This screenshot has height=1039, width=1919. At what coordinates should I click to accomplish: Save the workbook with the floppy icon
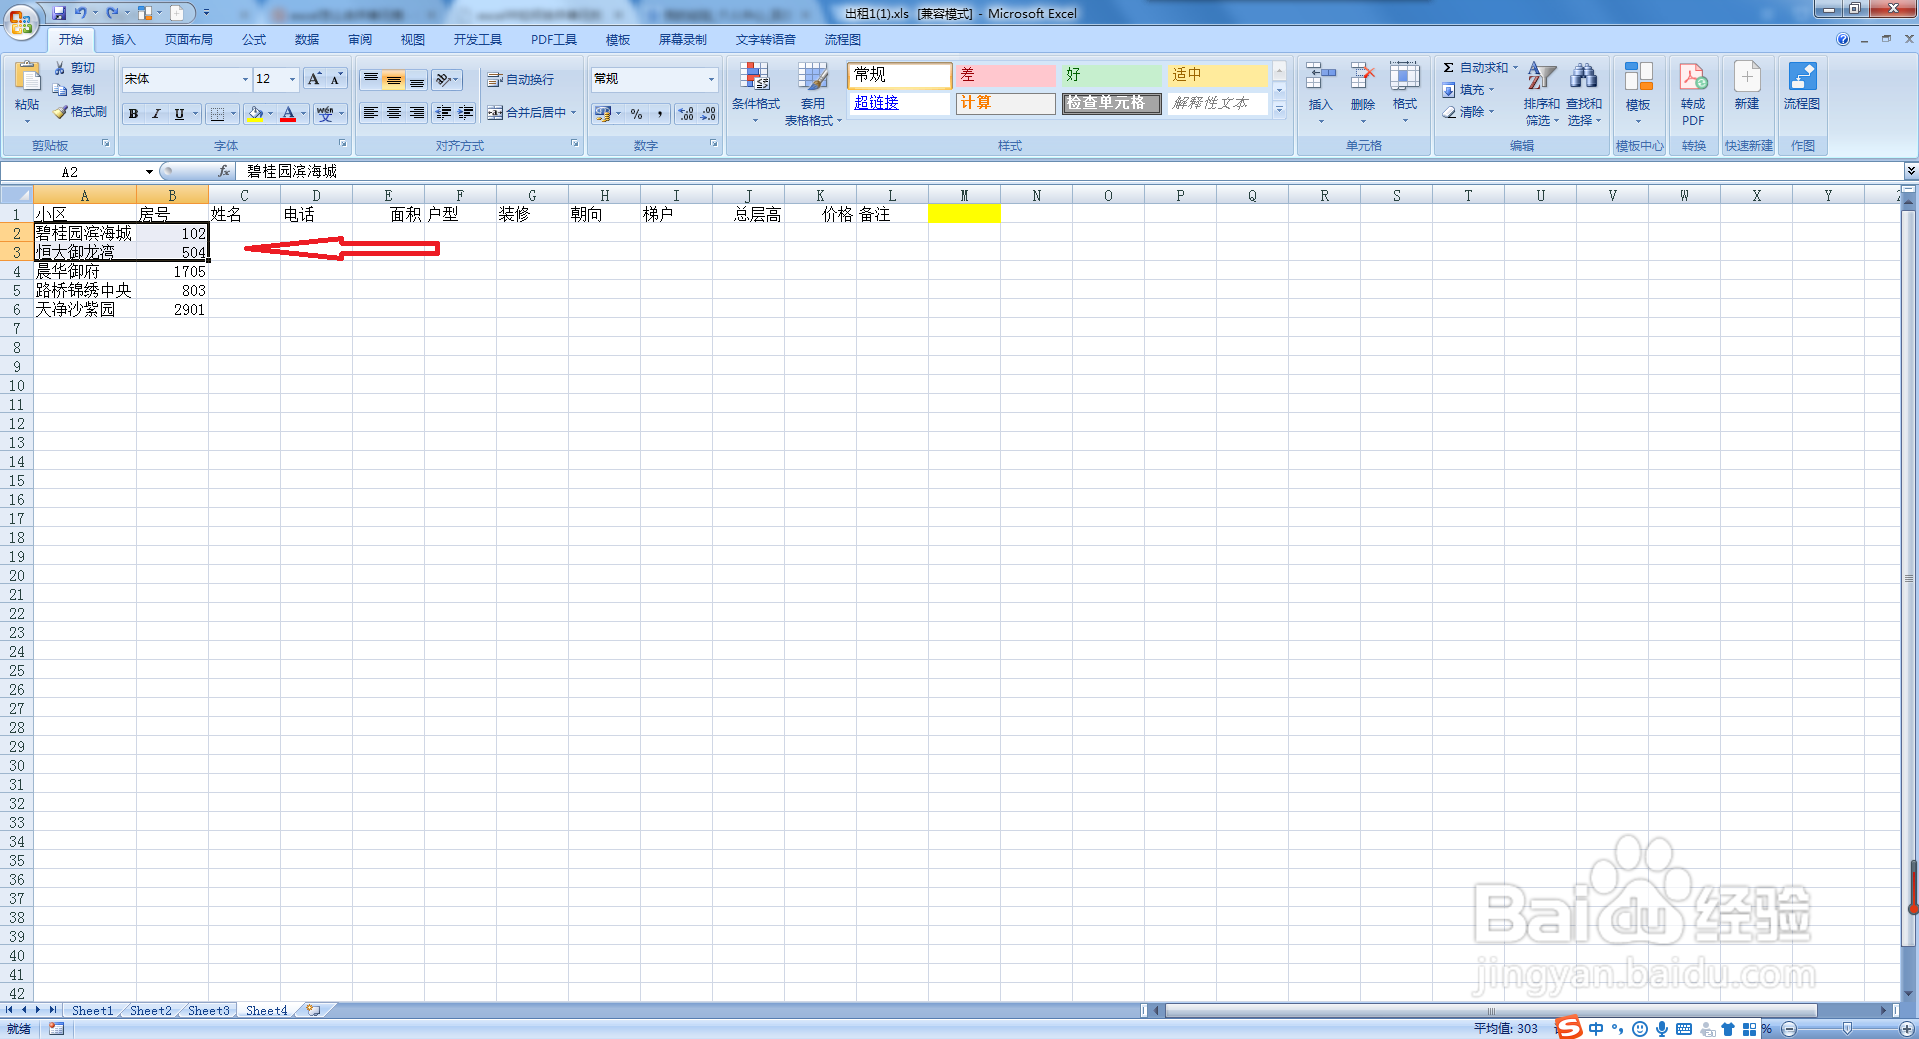coord(59,13)
